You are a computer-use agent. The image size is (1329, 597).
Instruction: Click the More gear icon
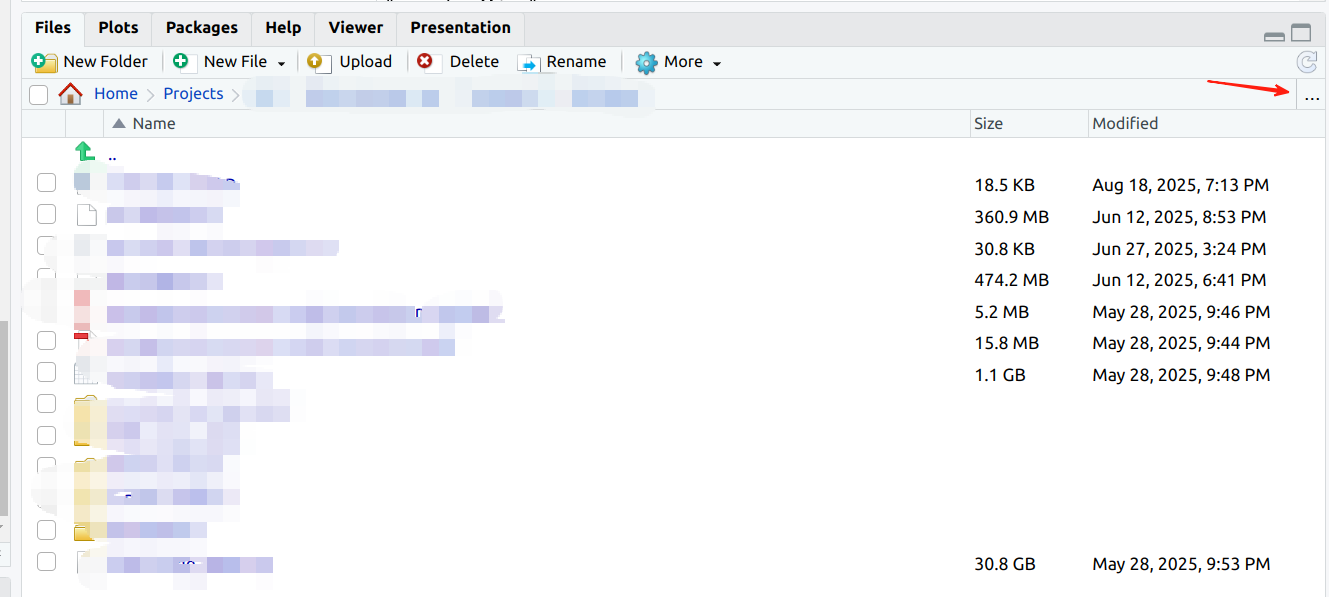tap(646, 62)
